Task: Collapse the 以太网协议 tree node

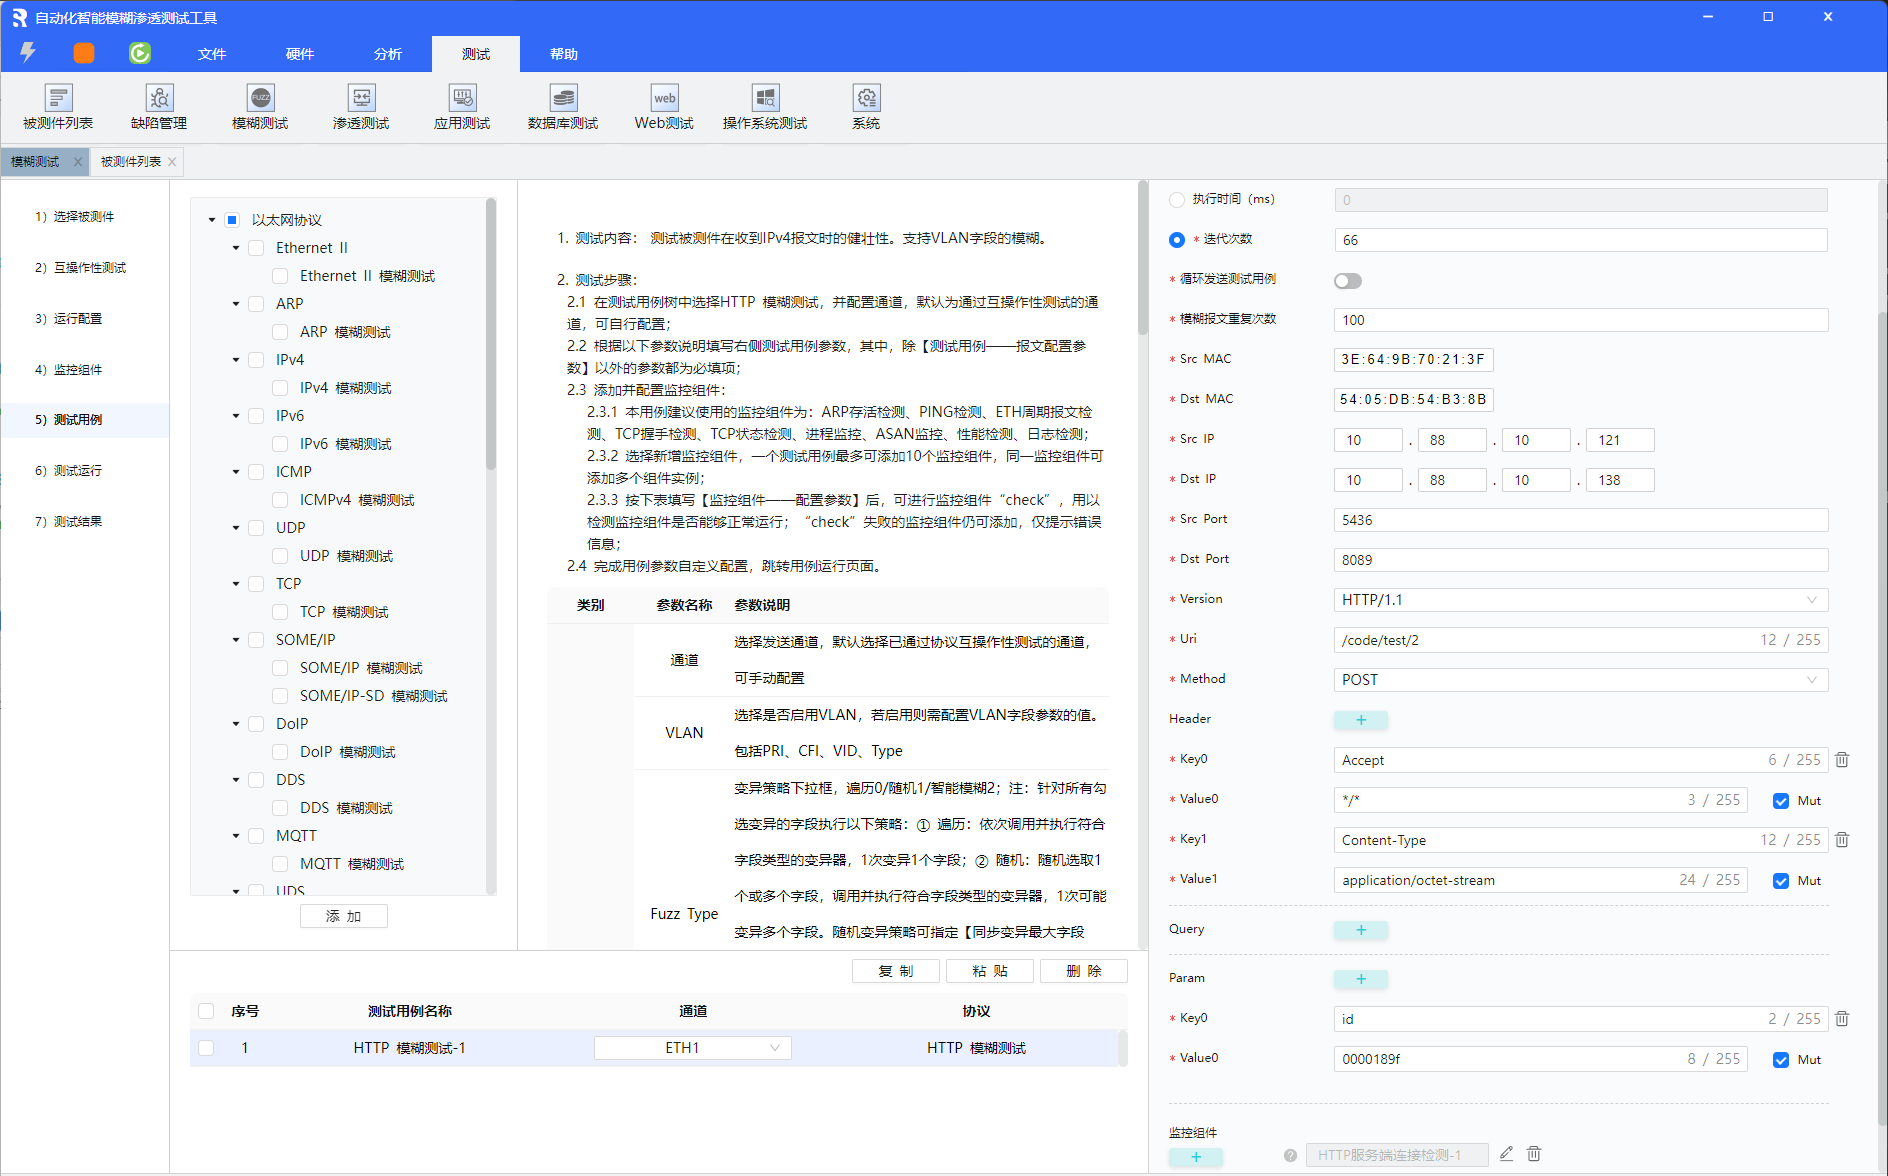Action: pos(212,220)
